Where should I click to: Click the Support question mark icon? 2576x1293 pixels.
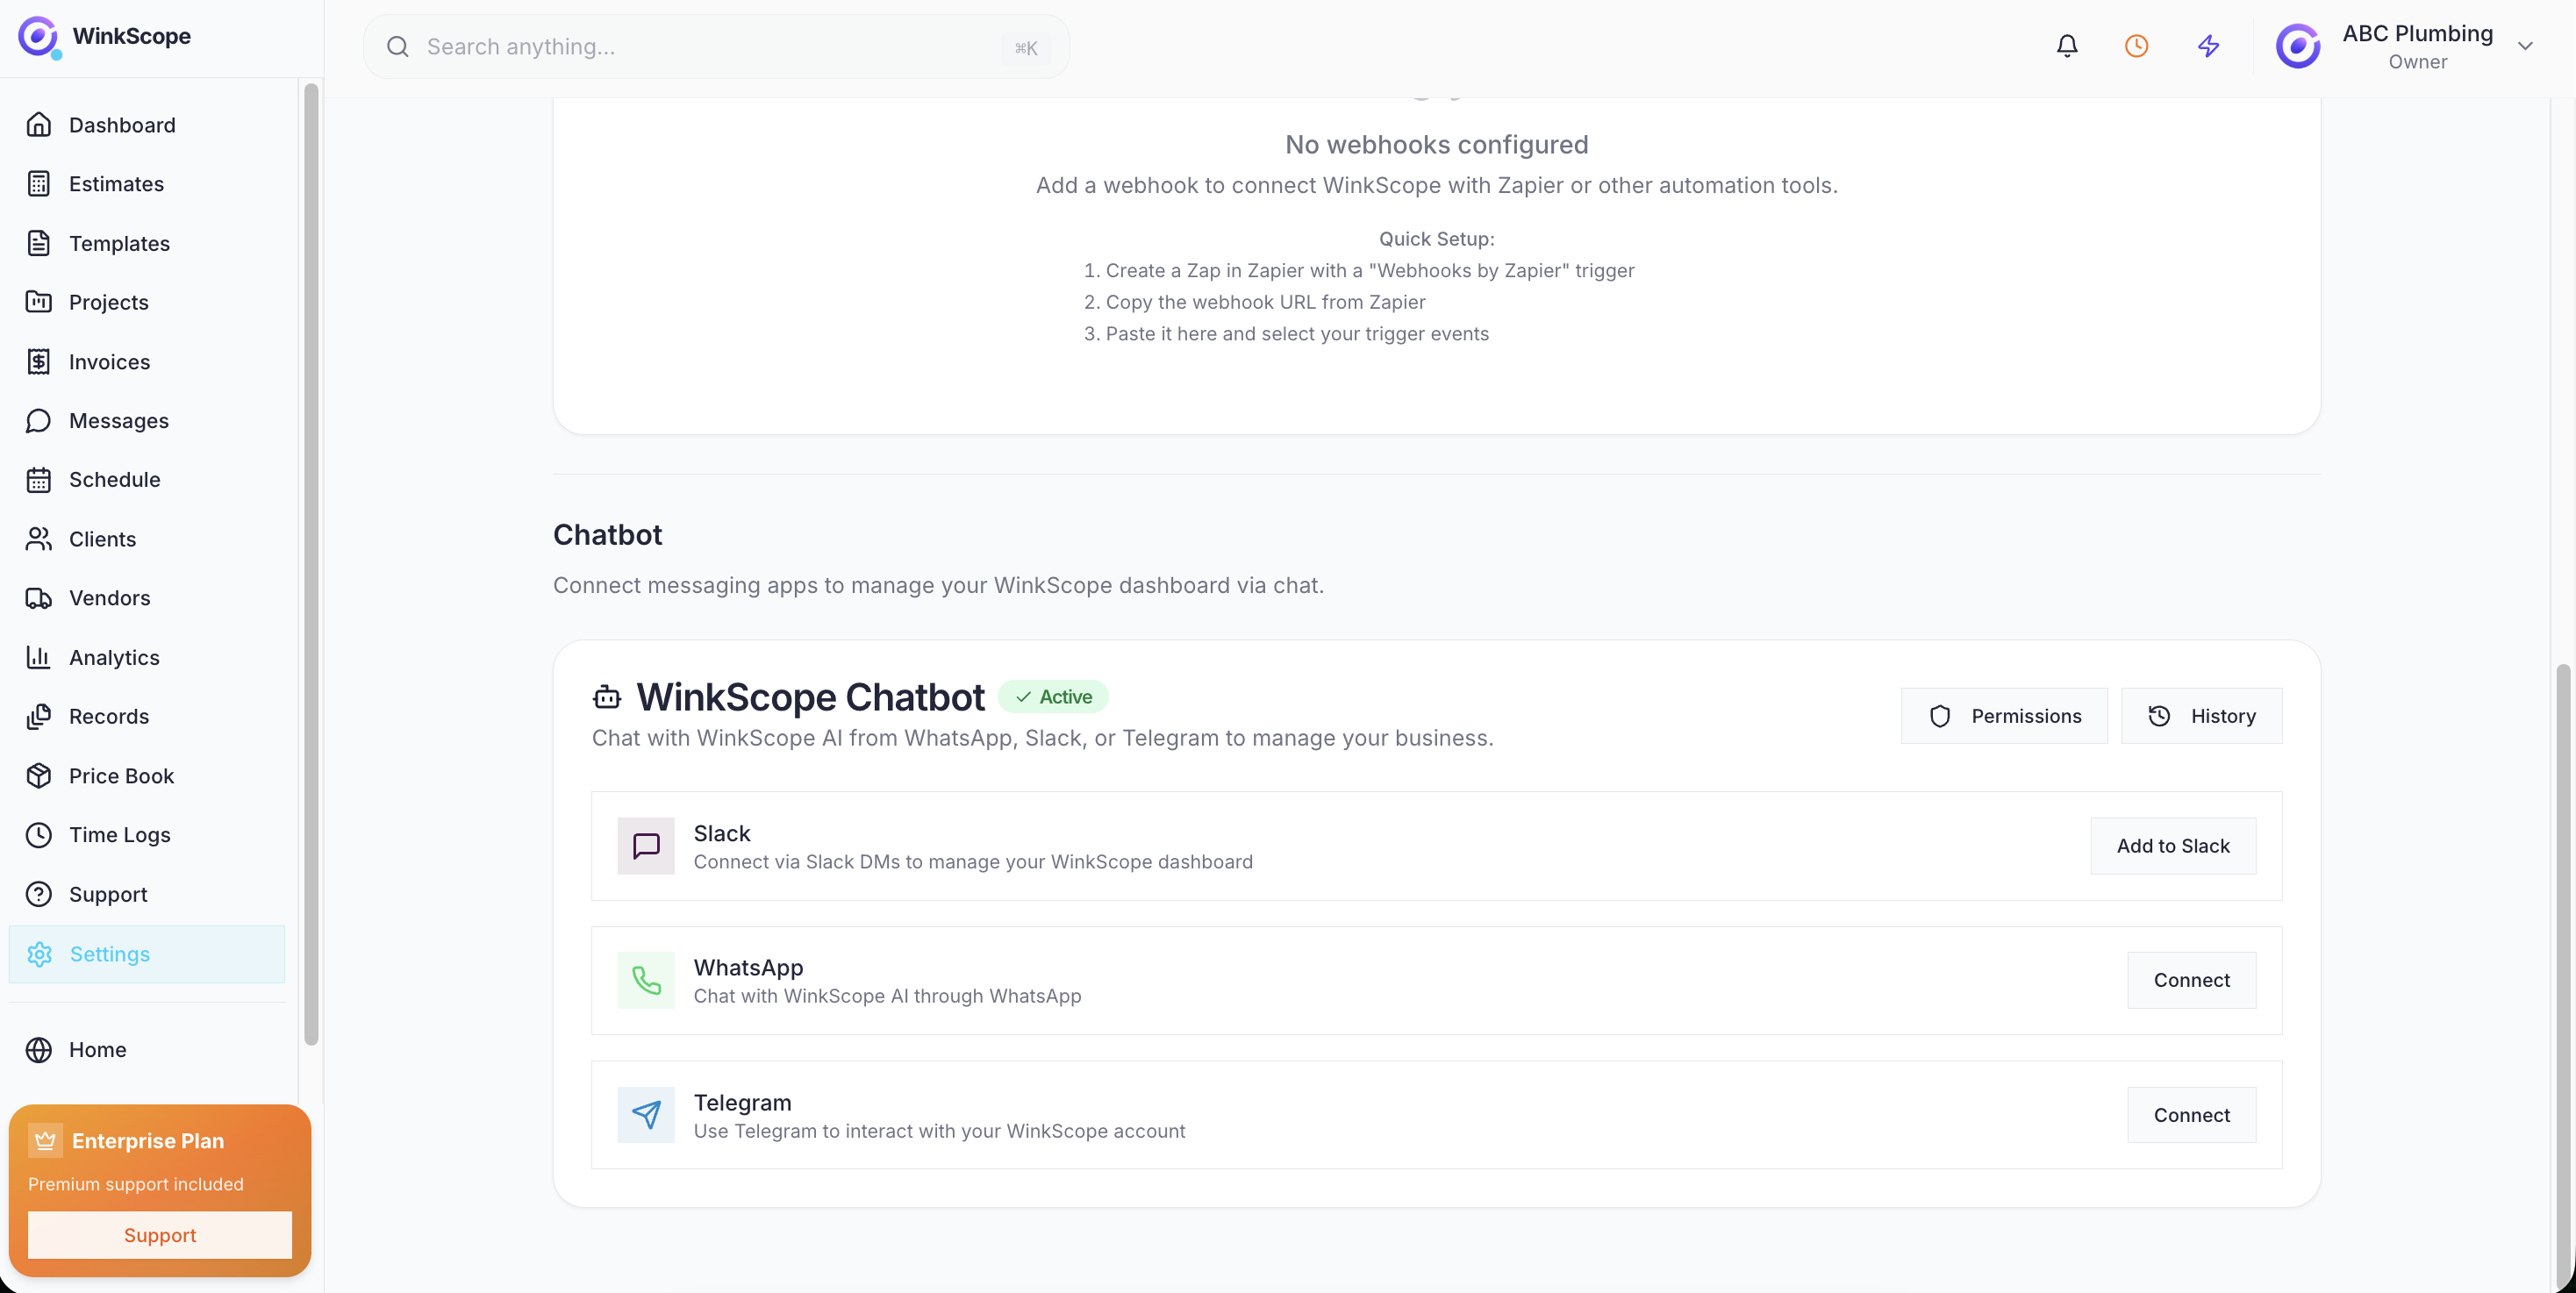[x=39, y=894]
